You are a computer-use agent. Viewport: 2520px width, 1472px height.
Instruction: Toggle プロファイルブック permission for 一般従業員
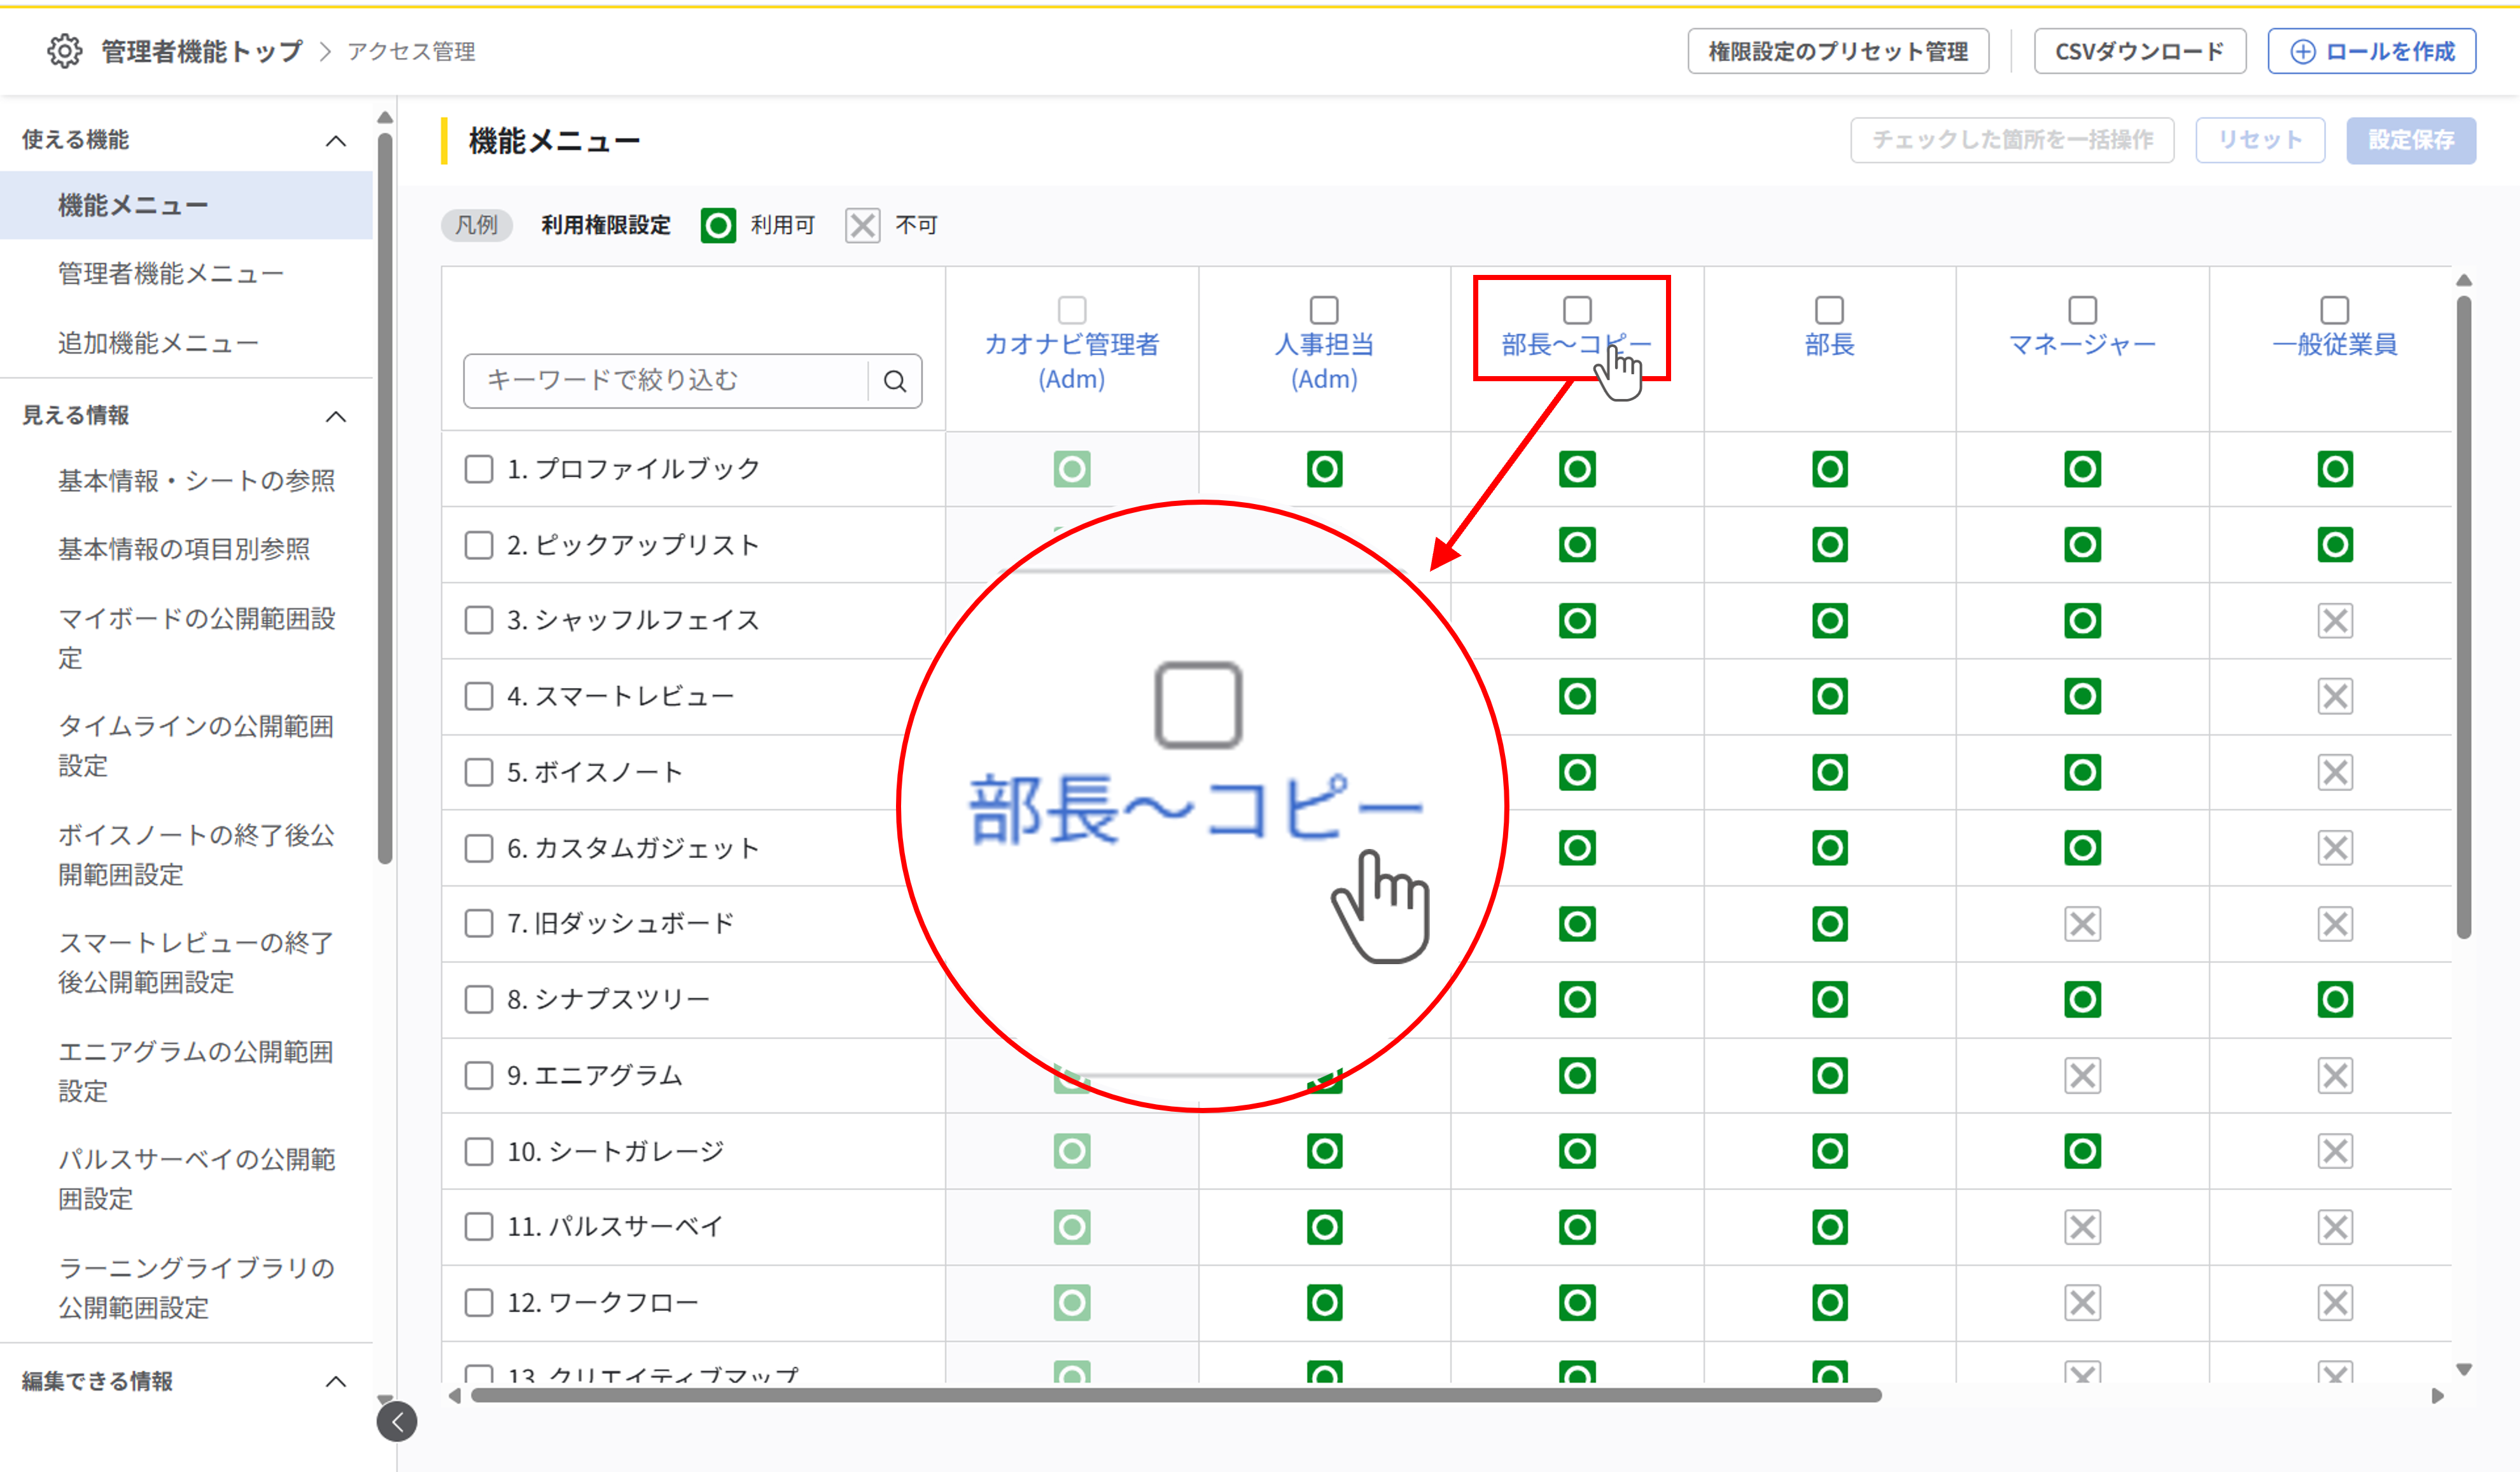[x=2335, y=469]
